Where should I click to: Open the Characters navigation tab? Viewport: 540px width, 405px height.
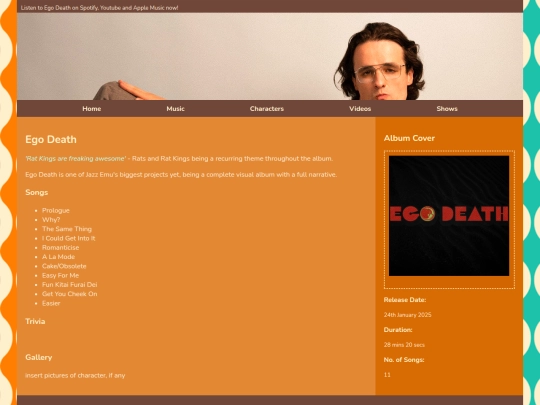267,109
